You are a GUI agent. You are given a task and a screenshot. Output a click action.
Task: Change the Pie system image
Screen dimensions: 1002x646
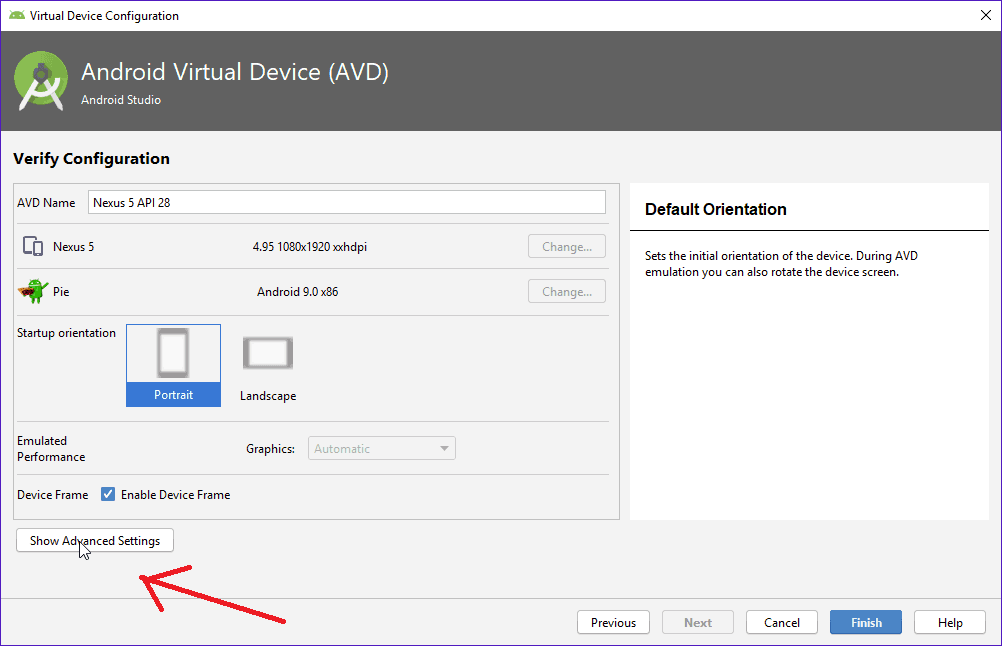click(567, 291)
